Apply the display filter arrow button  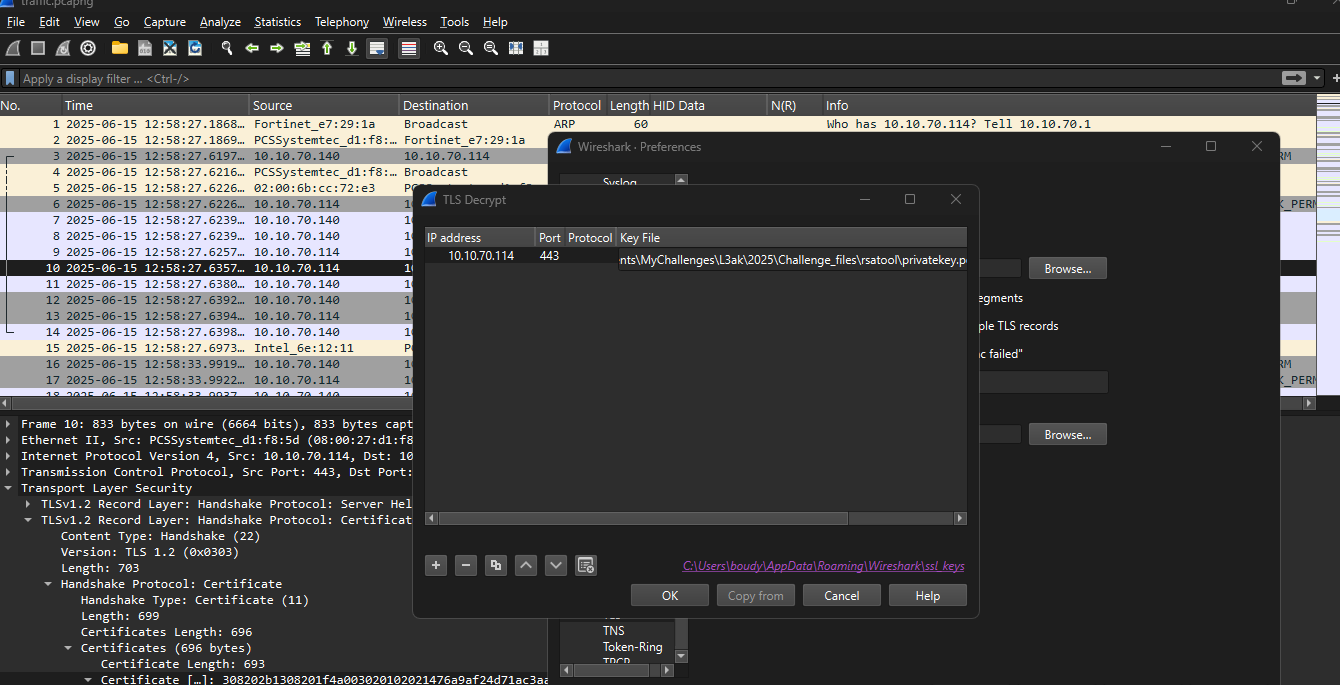point(1295,78)
